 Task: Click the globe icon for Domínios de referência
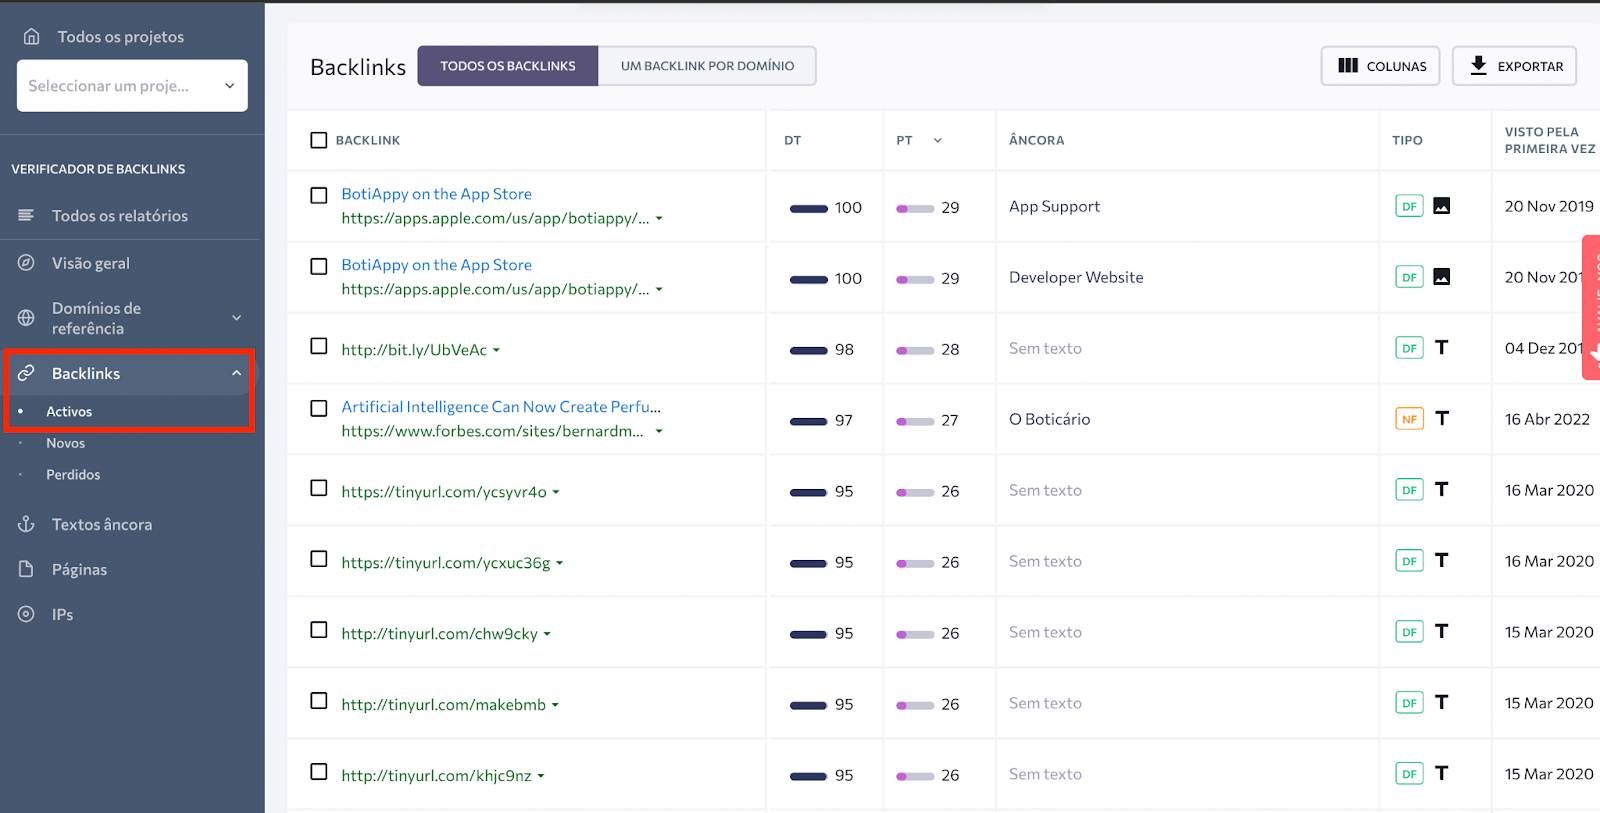(27, 318)
